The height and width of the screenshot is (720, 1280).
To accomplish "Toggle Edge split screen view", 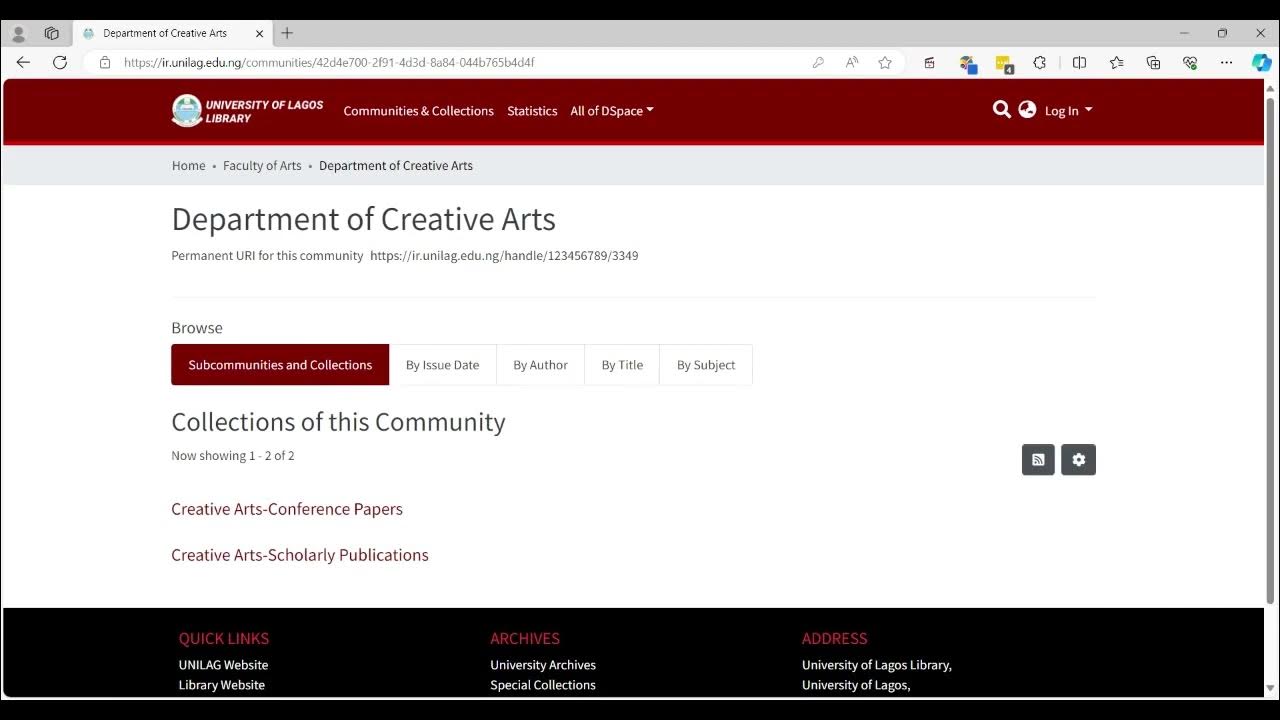I will 1079,63.
